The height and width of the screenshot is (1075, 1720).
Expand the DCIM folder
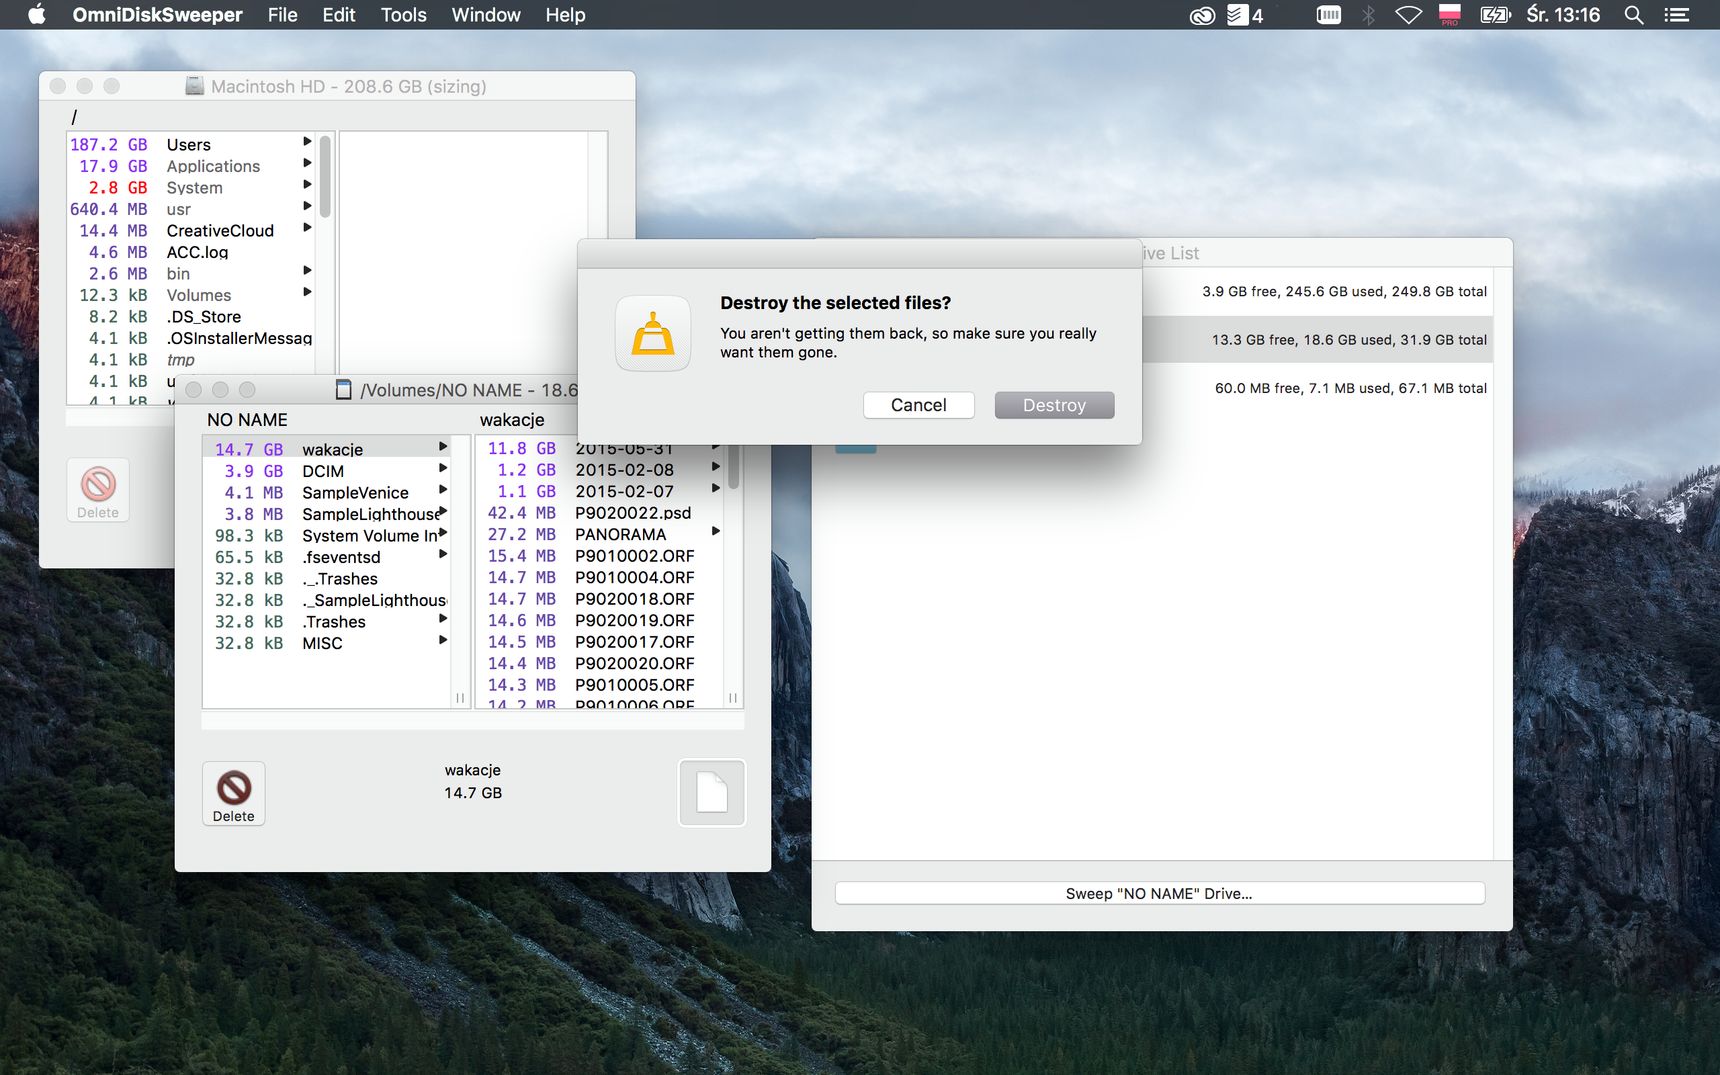pos(443,468)
